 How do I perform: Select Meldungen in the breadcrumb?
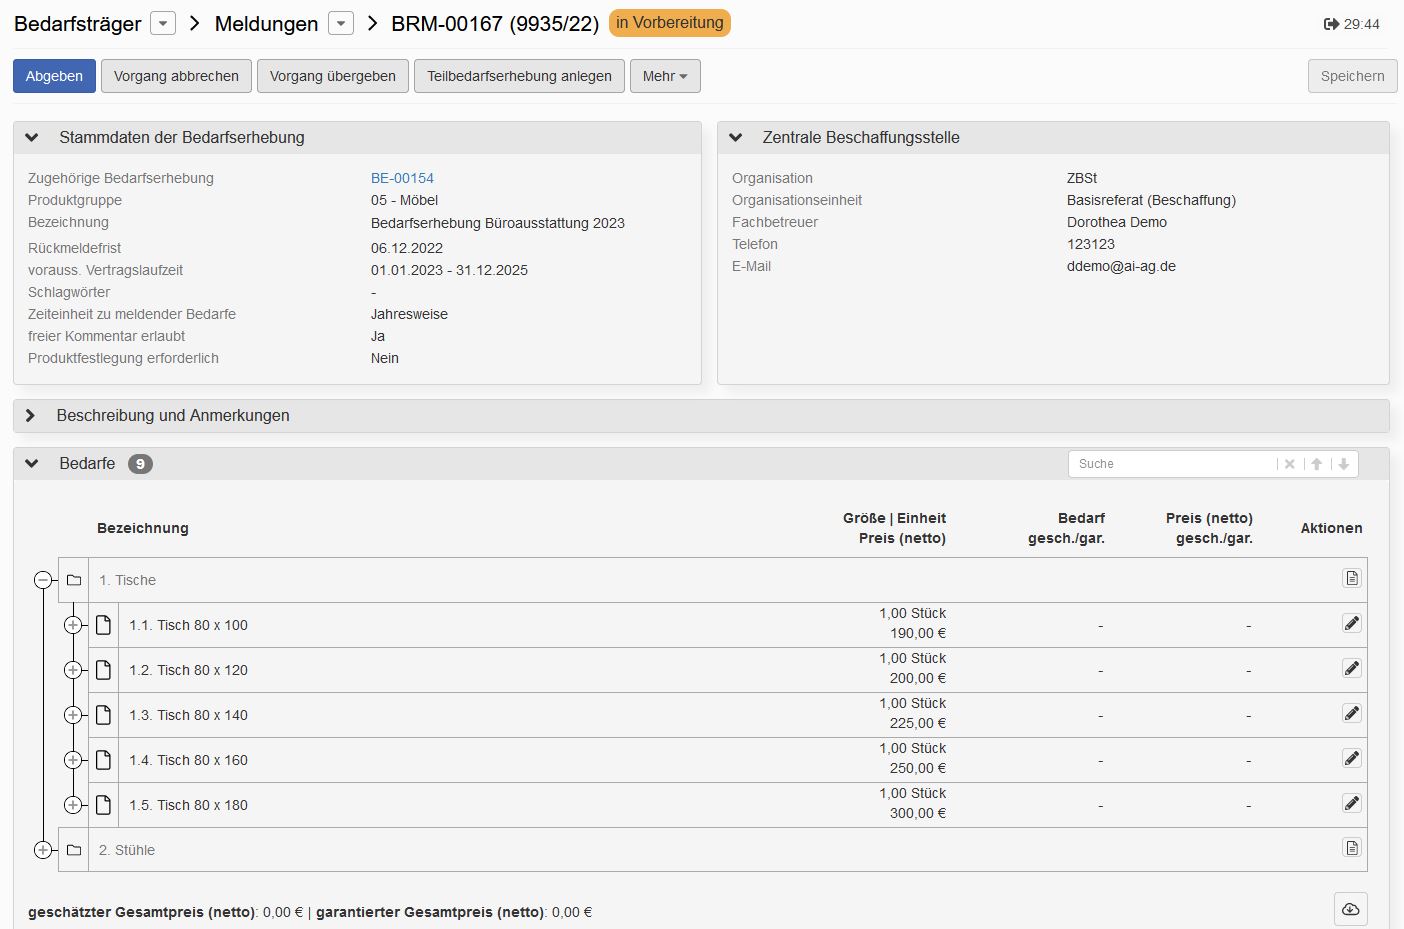tap(266, 23)
